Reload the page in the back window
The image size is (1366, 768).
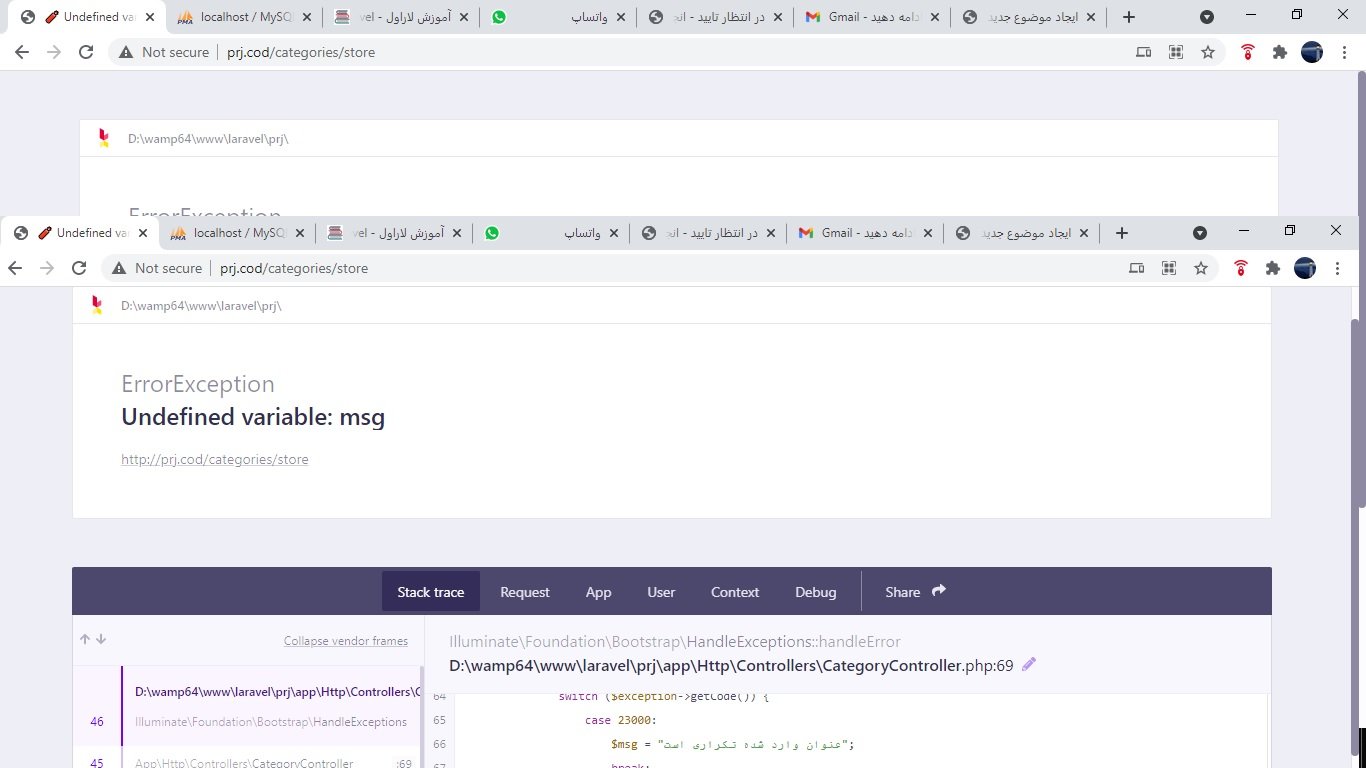point(86,52)
